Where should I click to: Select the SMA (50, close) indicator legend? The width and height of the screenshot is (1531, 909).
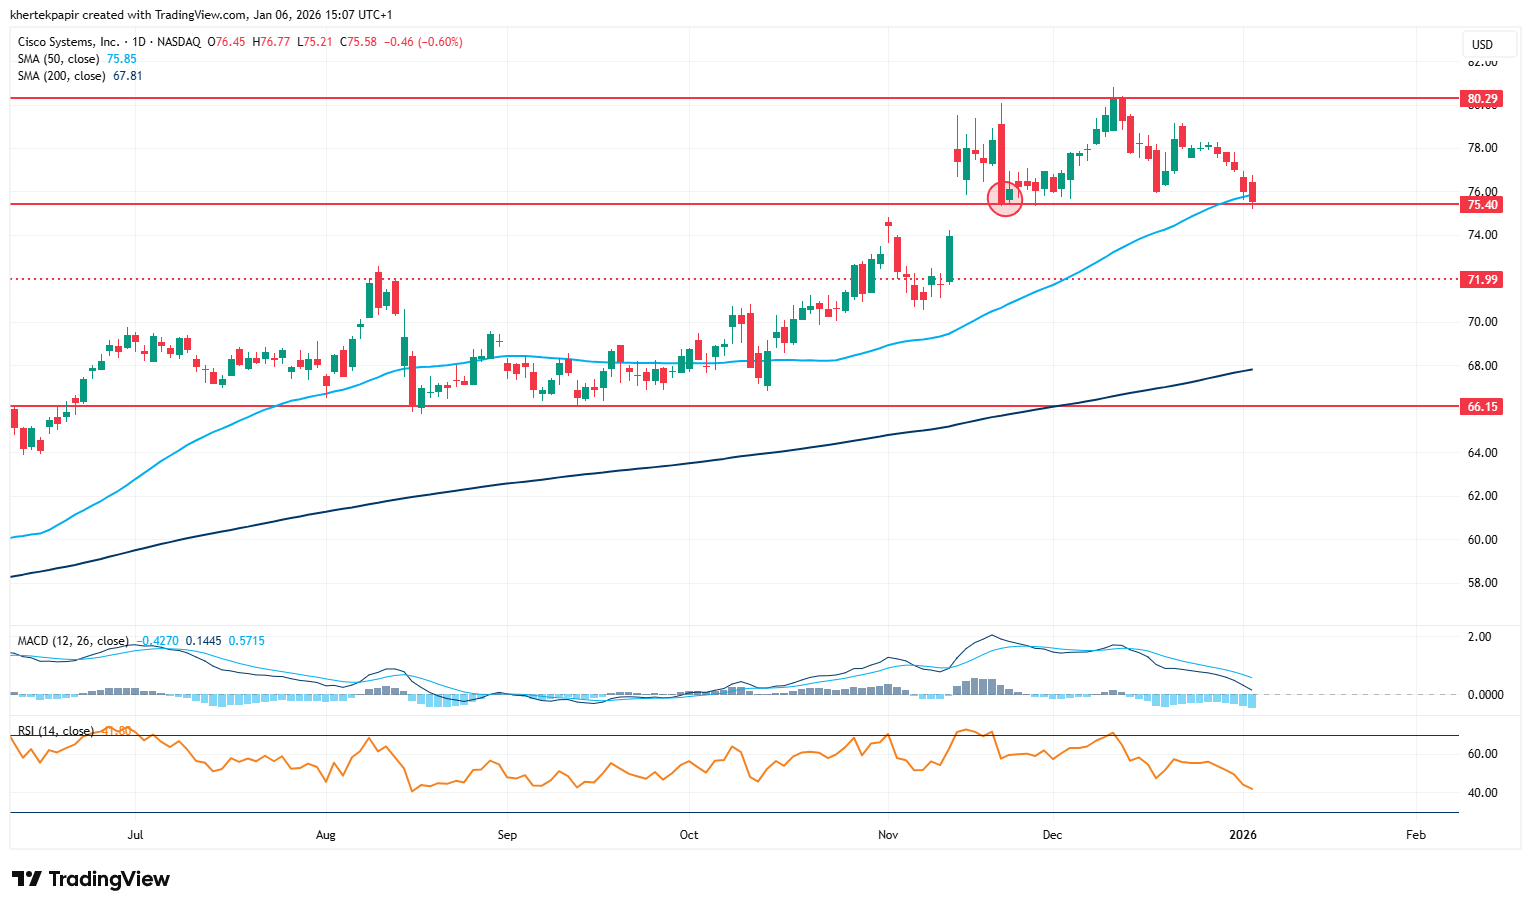(60, 59)
